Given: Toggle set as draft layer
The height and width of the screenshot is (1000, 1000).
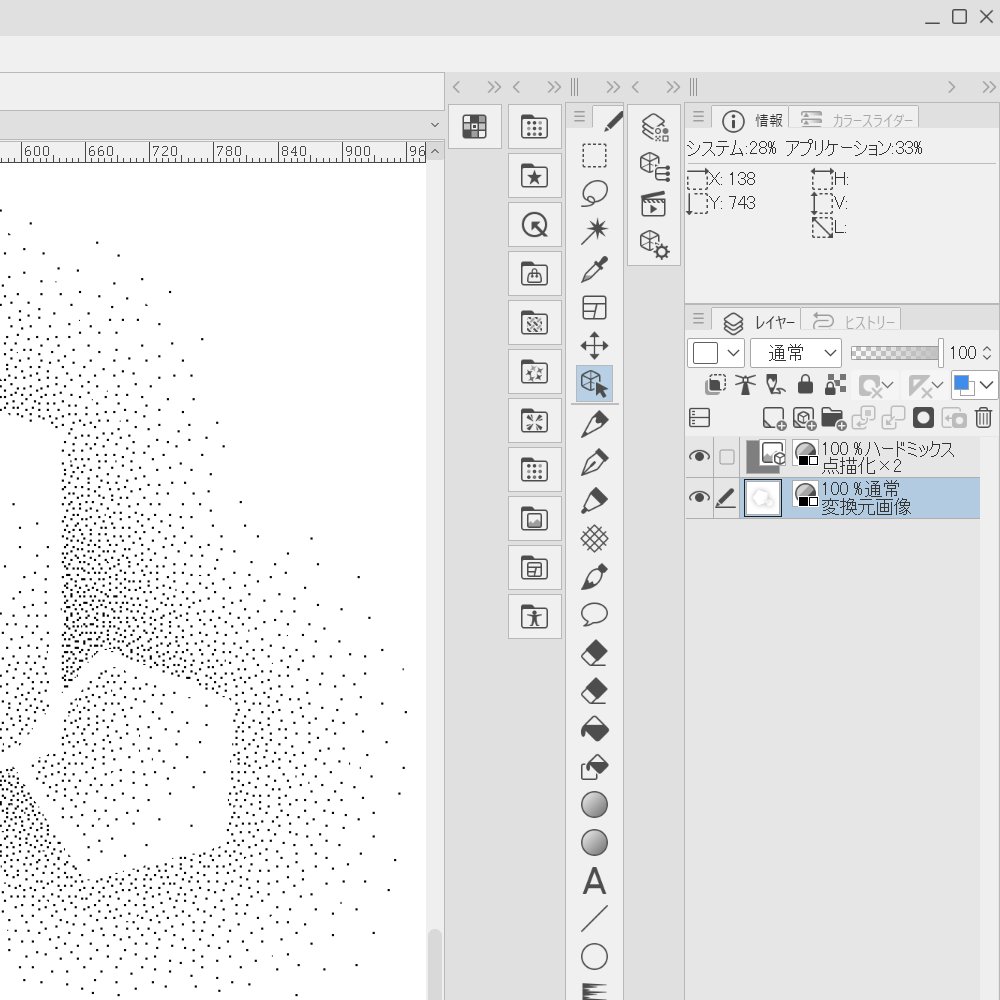Looking at the screenshot, I should click(775, 385).
